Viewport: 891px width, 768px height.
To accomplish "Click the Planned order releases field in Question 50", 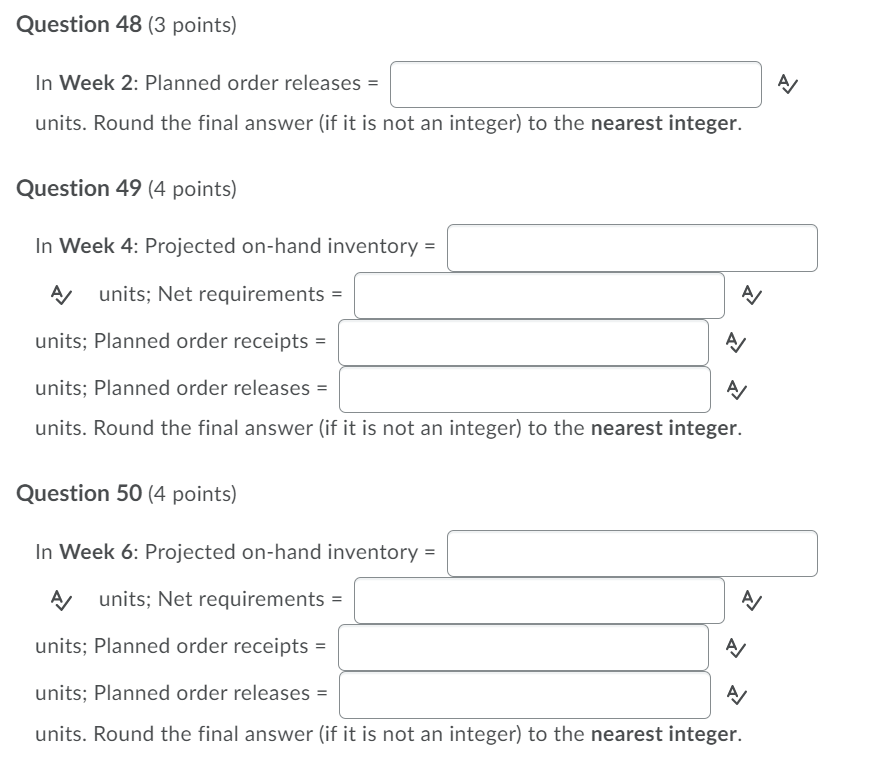I will pos(523,694).
